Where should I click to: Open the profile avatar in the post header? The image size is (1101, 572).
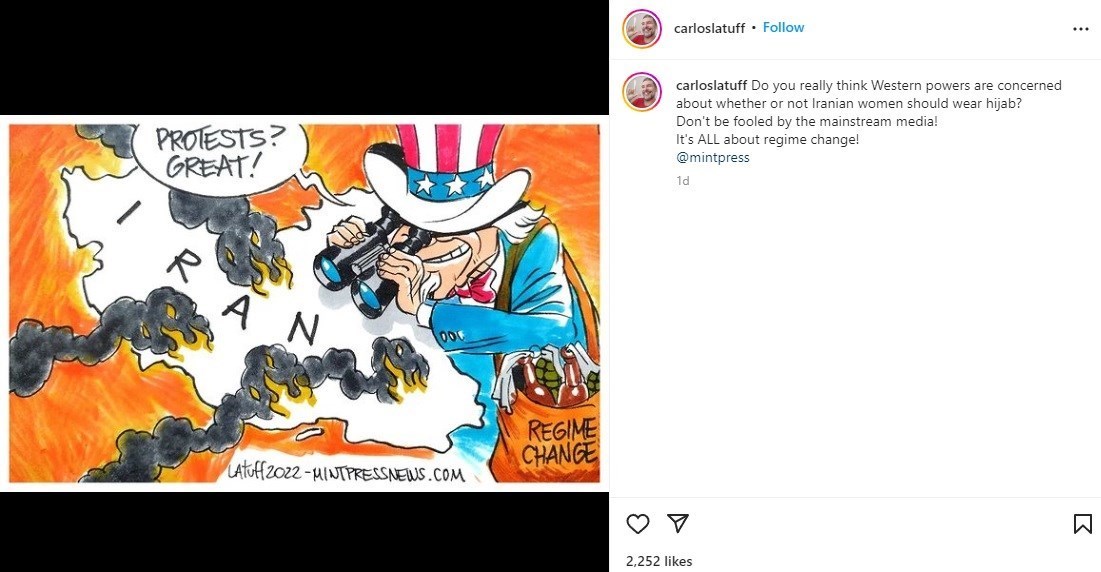(642, 29)
